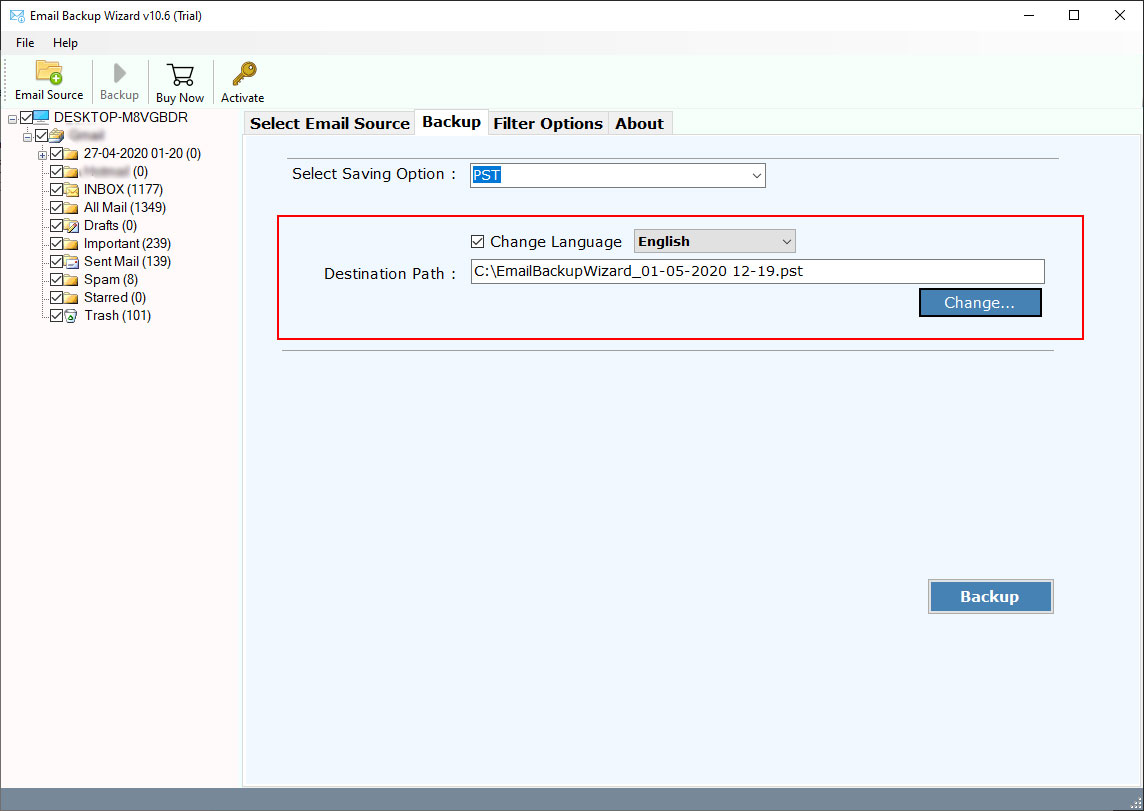This screenshot has width=1144, height=811.
Task: Click the Drafts folder icon
Action: tap(71, 225)
